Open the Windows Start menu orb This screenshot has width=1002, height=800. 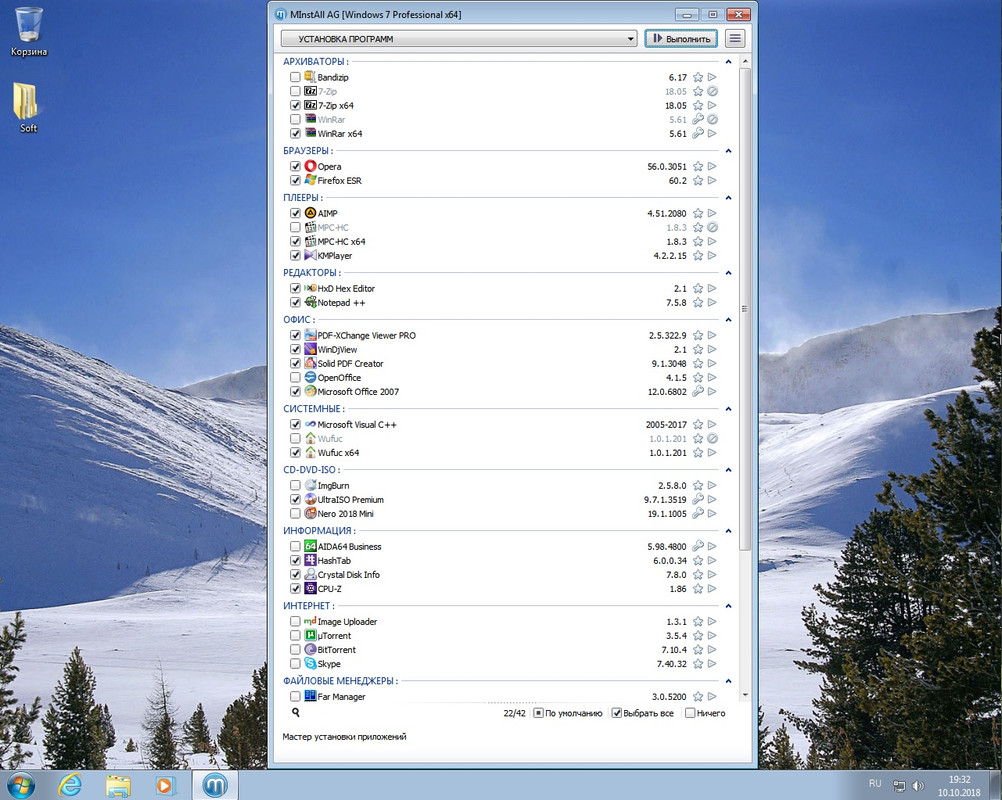[x=19, y=785]
